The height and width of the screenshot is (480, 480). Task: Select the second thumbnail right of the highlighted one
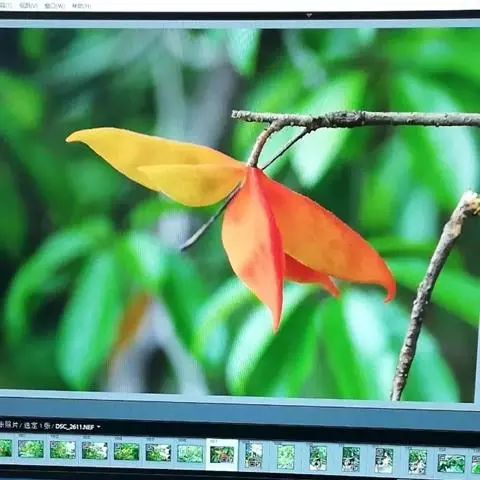[286, 456]
